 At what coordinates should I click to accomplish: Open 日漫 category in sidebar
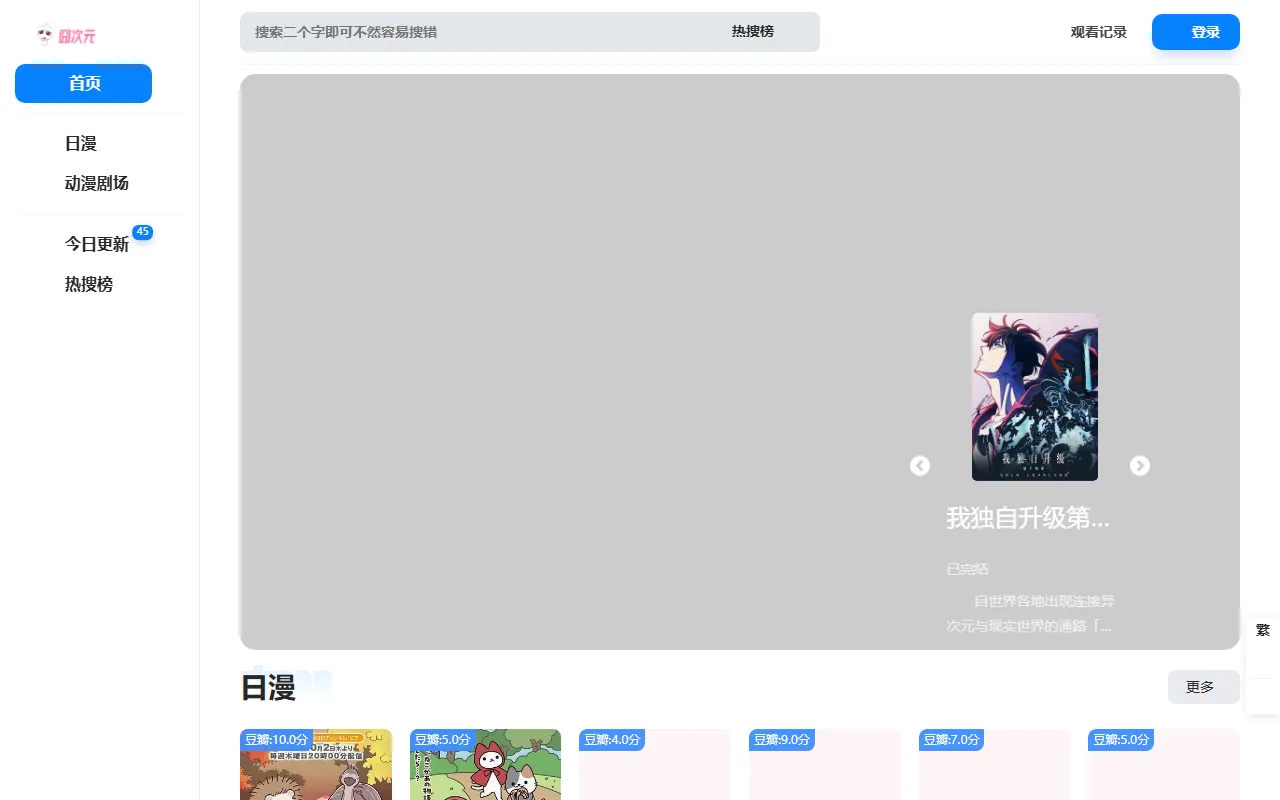pos(81,144)
